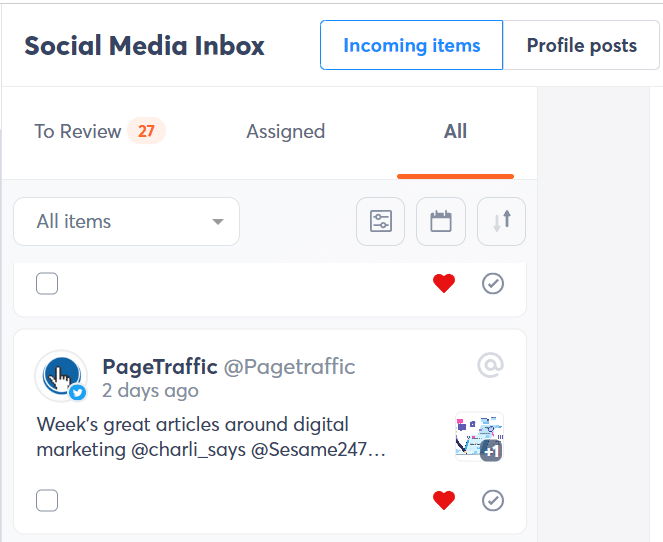
Task: Click the Profile posts button
Action: (x=581, y=45)
